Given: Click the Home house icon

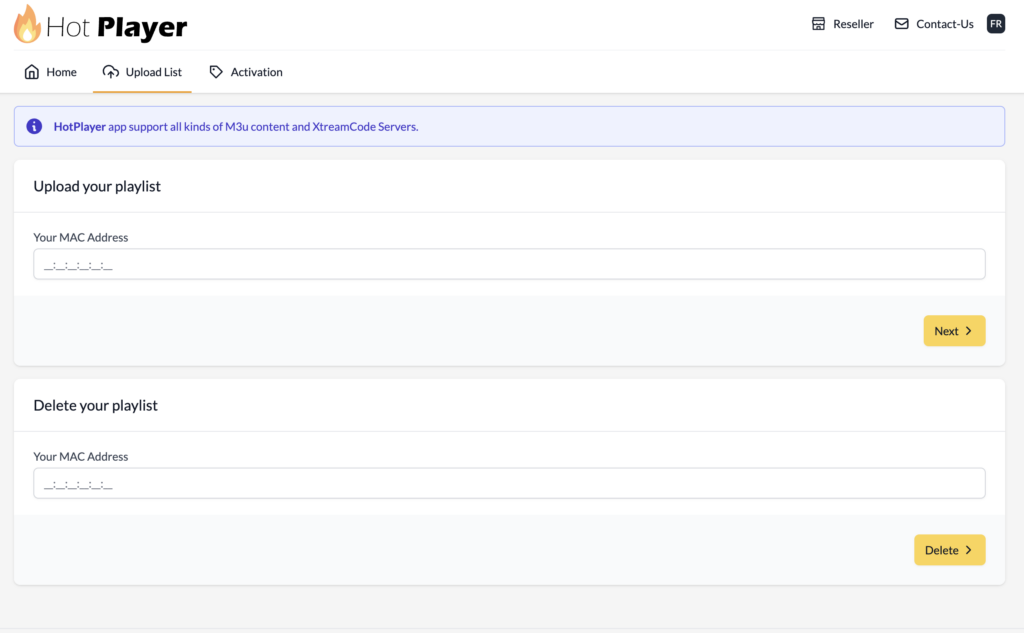Looking at the screenshot, I should (32, 72).
